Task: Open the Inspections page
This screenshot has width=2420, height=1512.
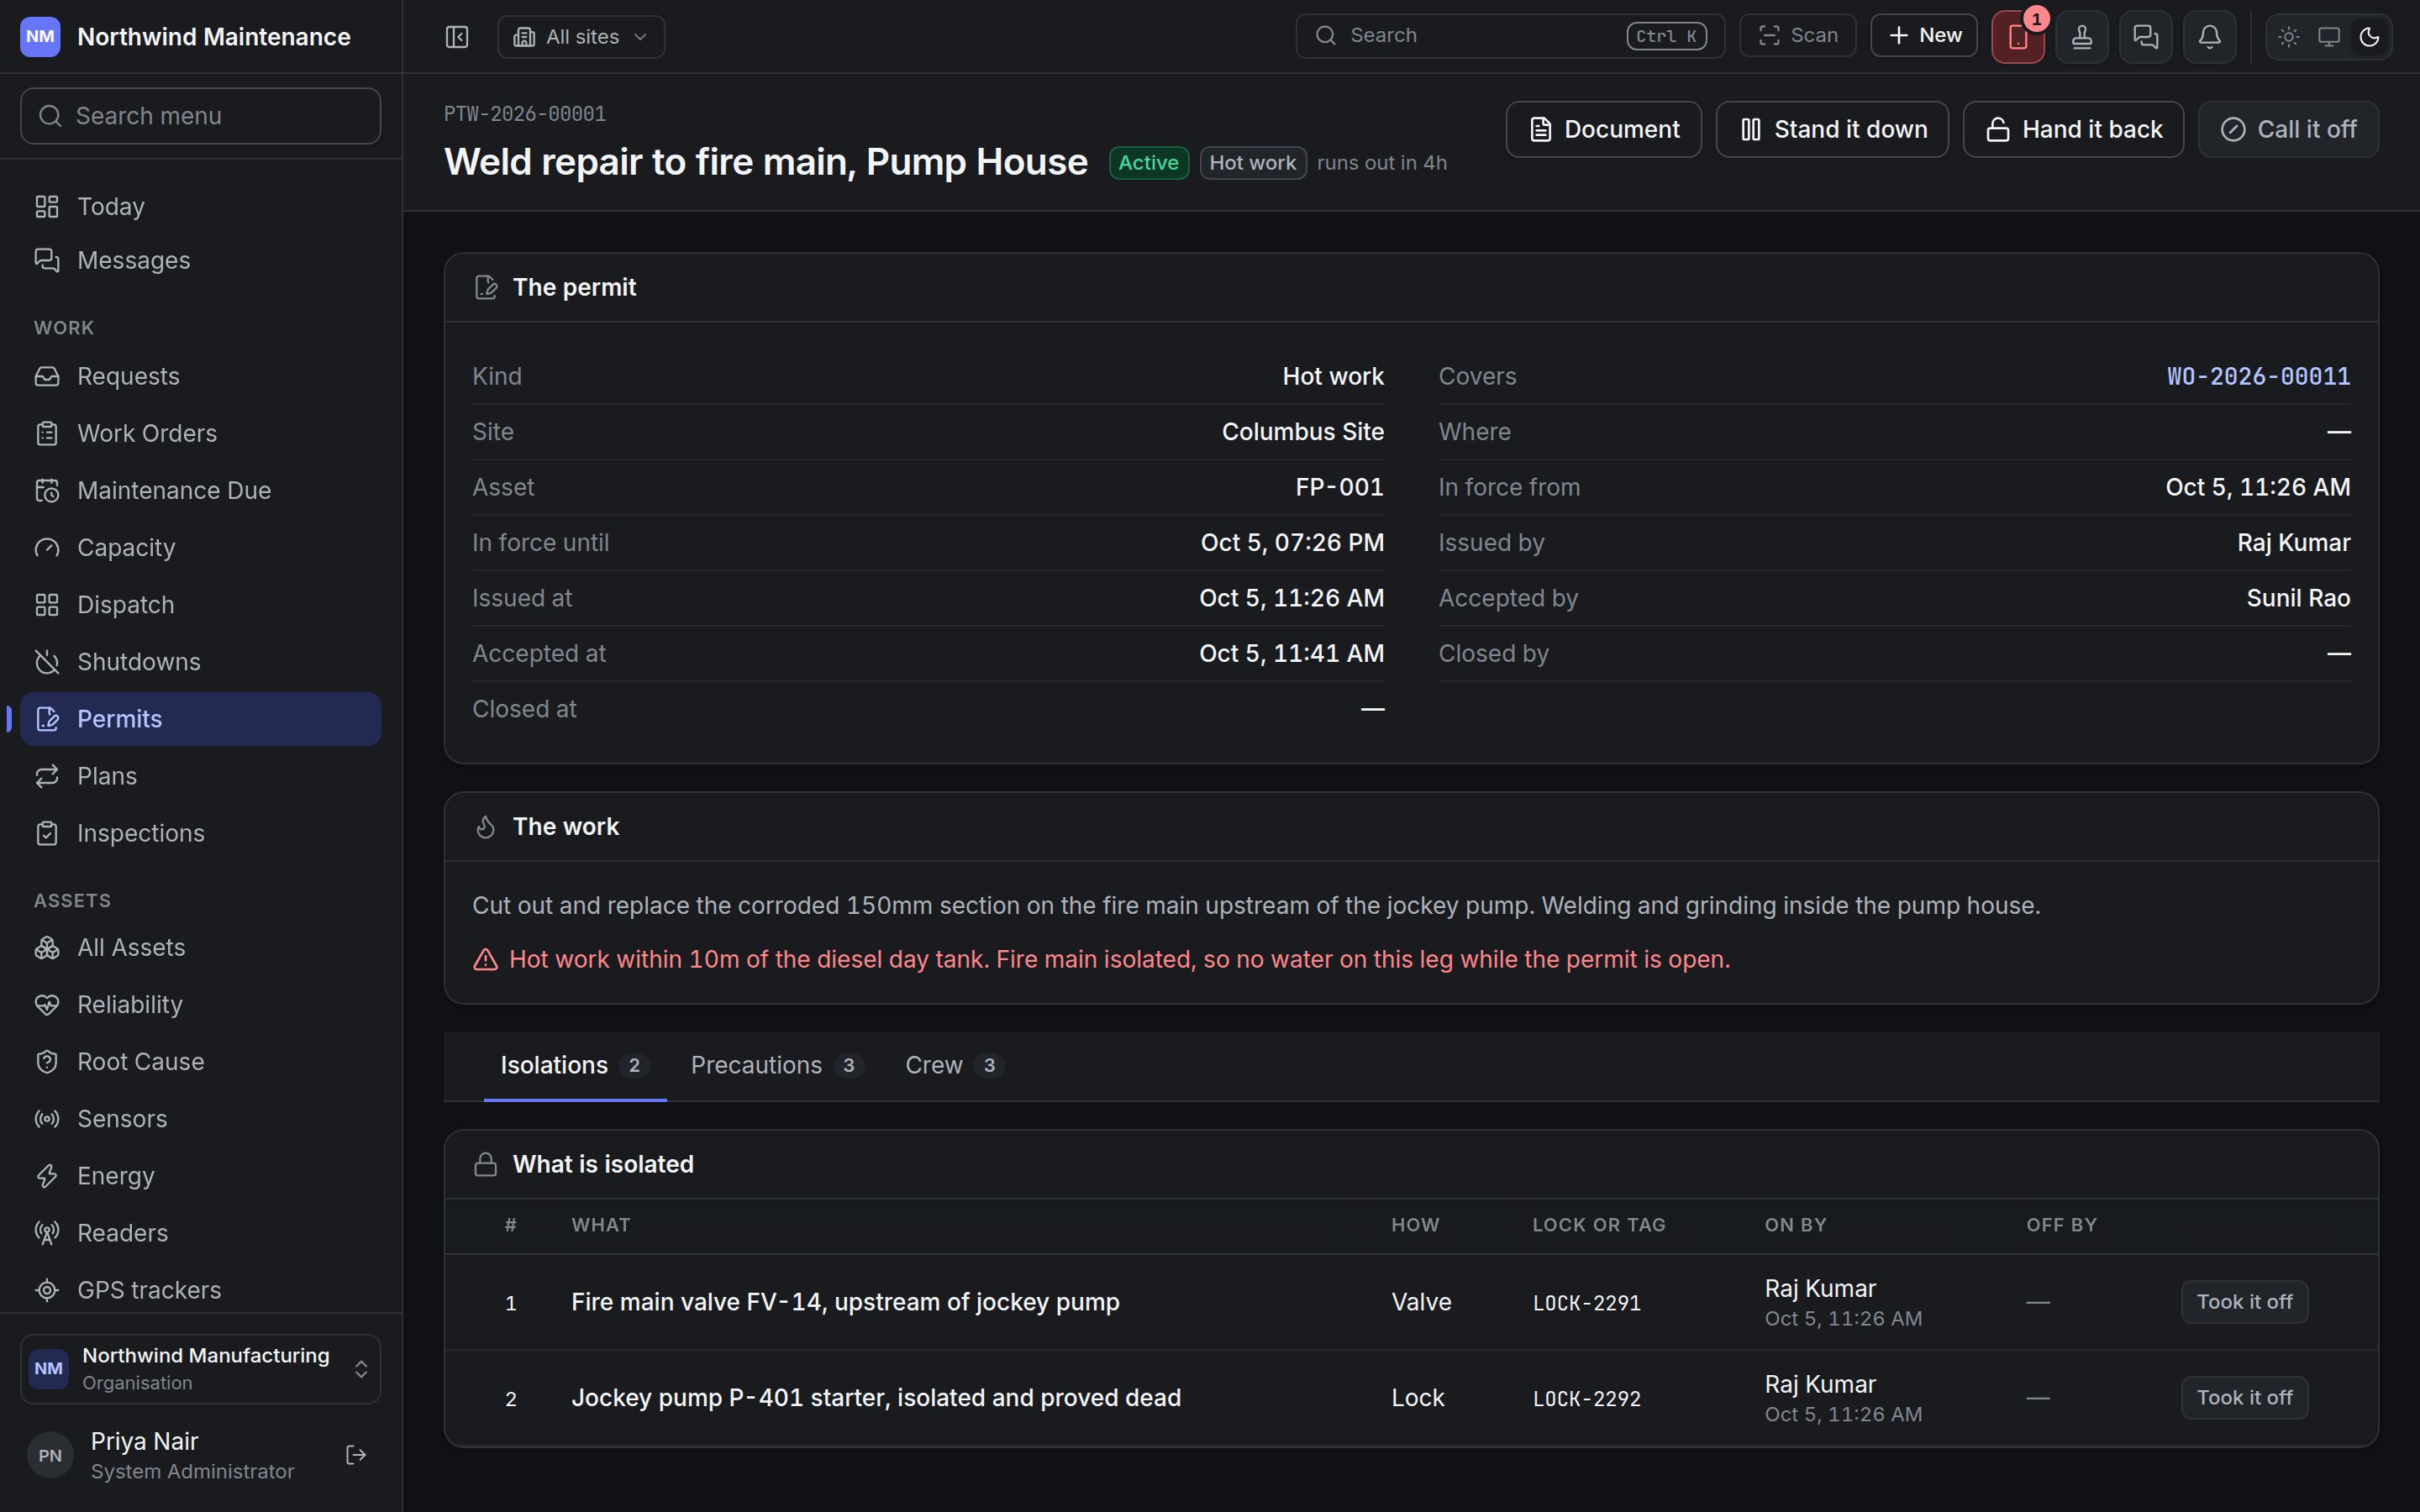Action: tap(200, 833)
